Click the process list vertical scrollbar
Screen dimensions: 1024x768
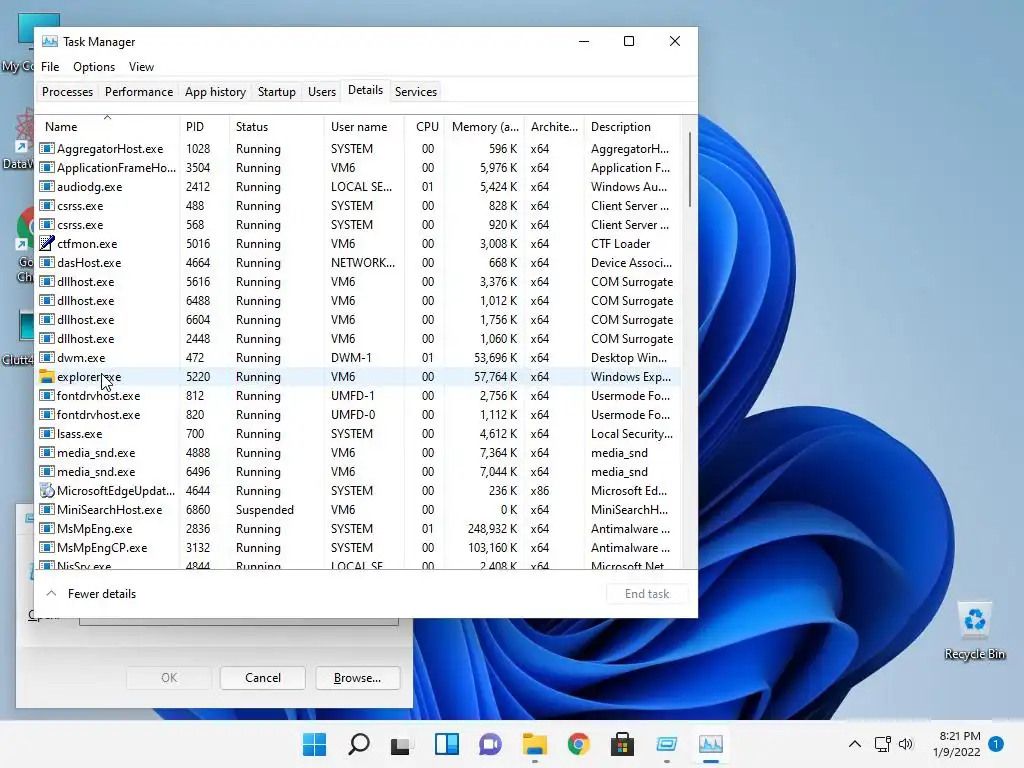690,170
